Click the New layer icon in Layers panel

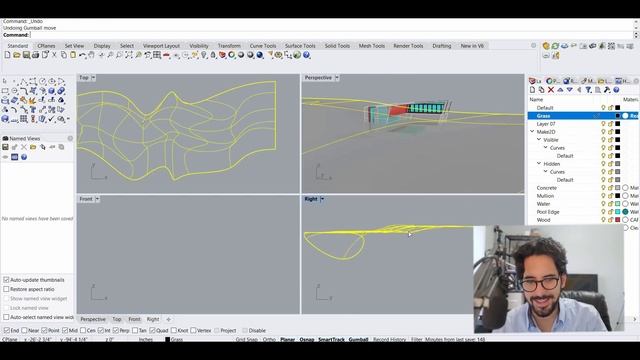click(532, 90)
